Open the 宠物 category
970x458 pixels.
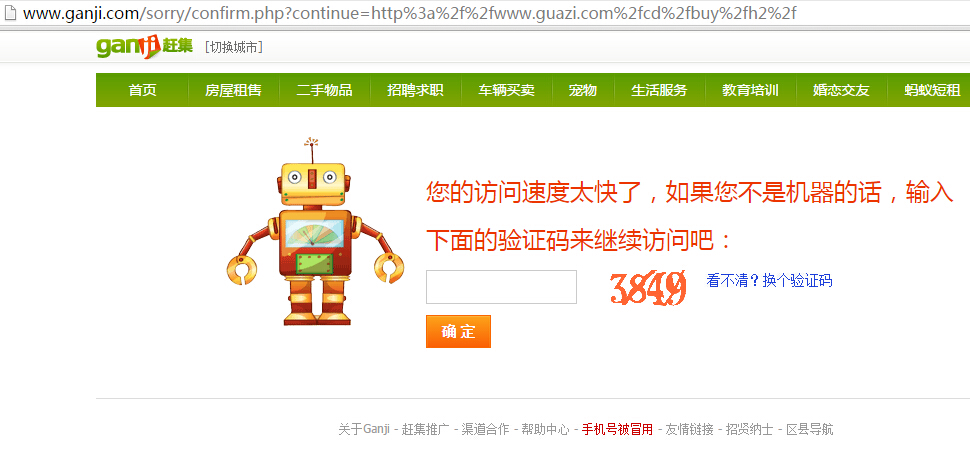583,90
